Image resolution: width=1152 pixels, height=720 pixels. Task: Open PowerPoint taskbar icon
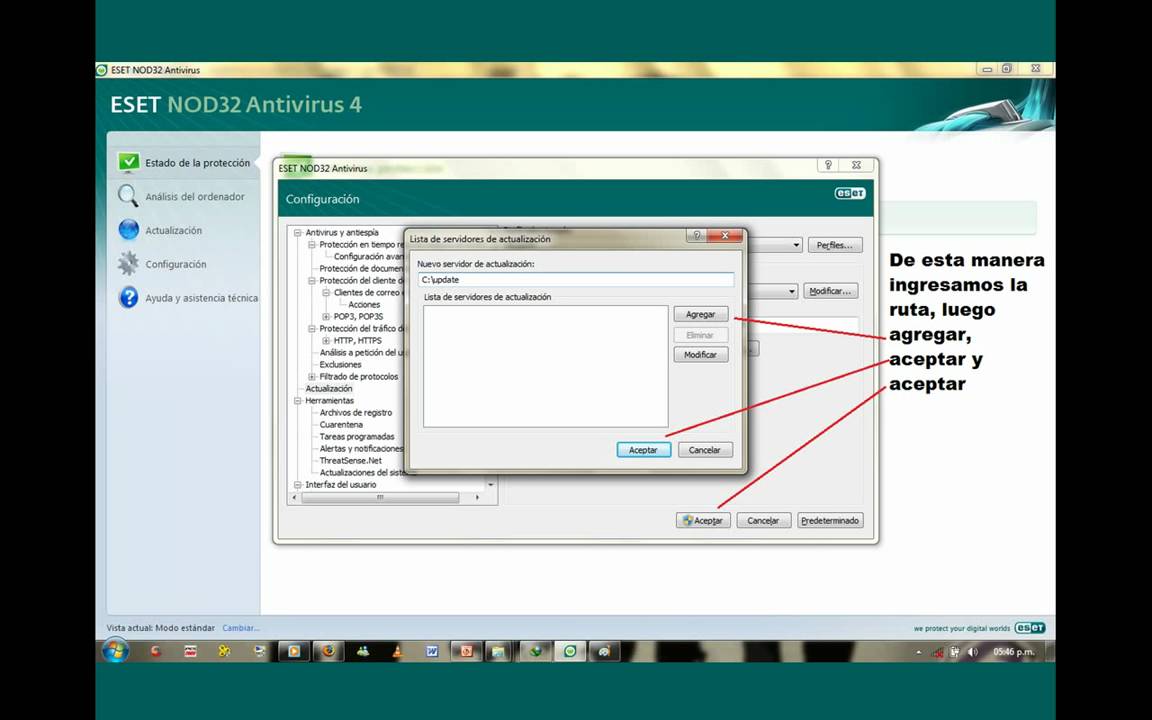(466, 651)
